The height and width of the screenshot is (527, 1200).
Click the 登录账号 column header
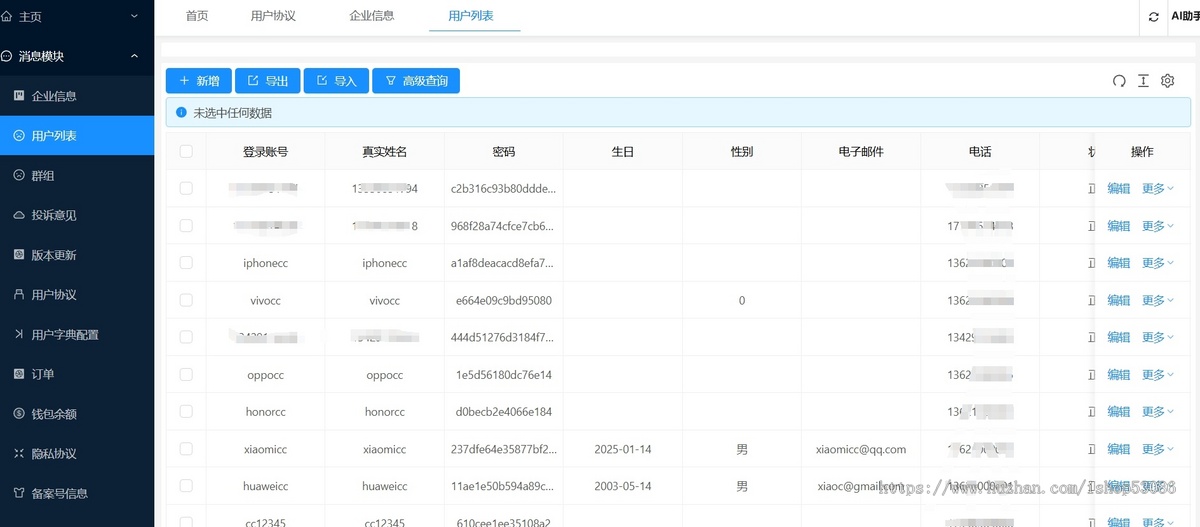coord(266,152)
